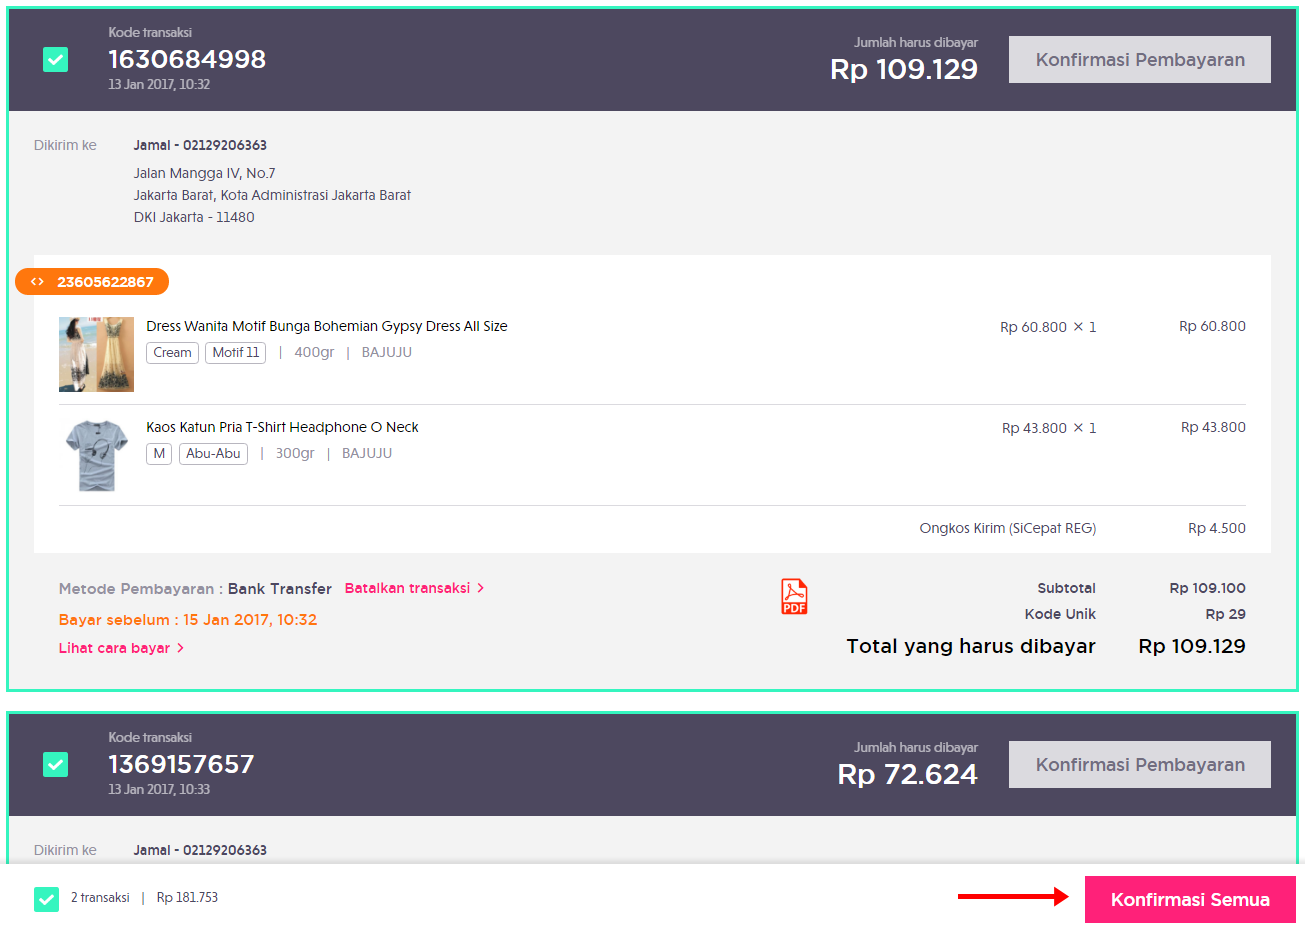The image size is (1305, 933).
Task: Click the orange invoice code icon 23605622867
Action: [92, 282]
